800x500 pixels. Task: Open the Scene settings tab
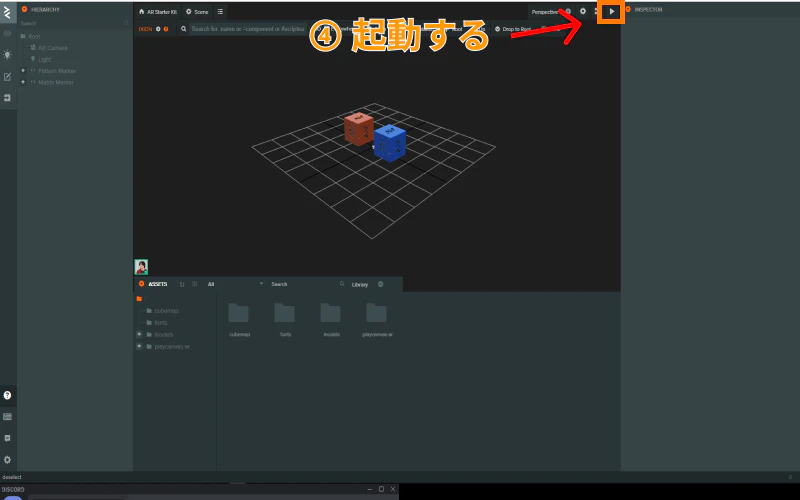(197, 12)
